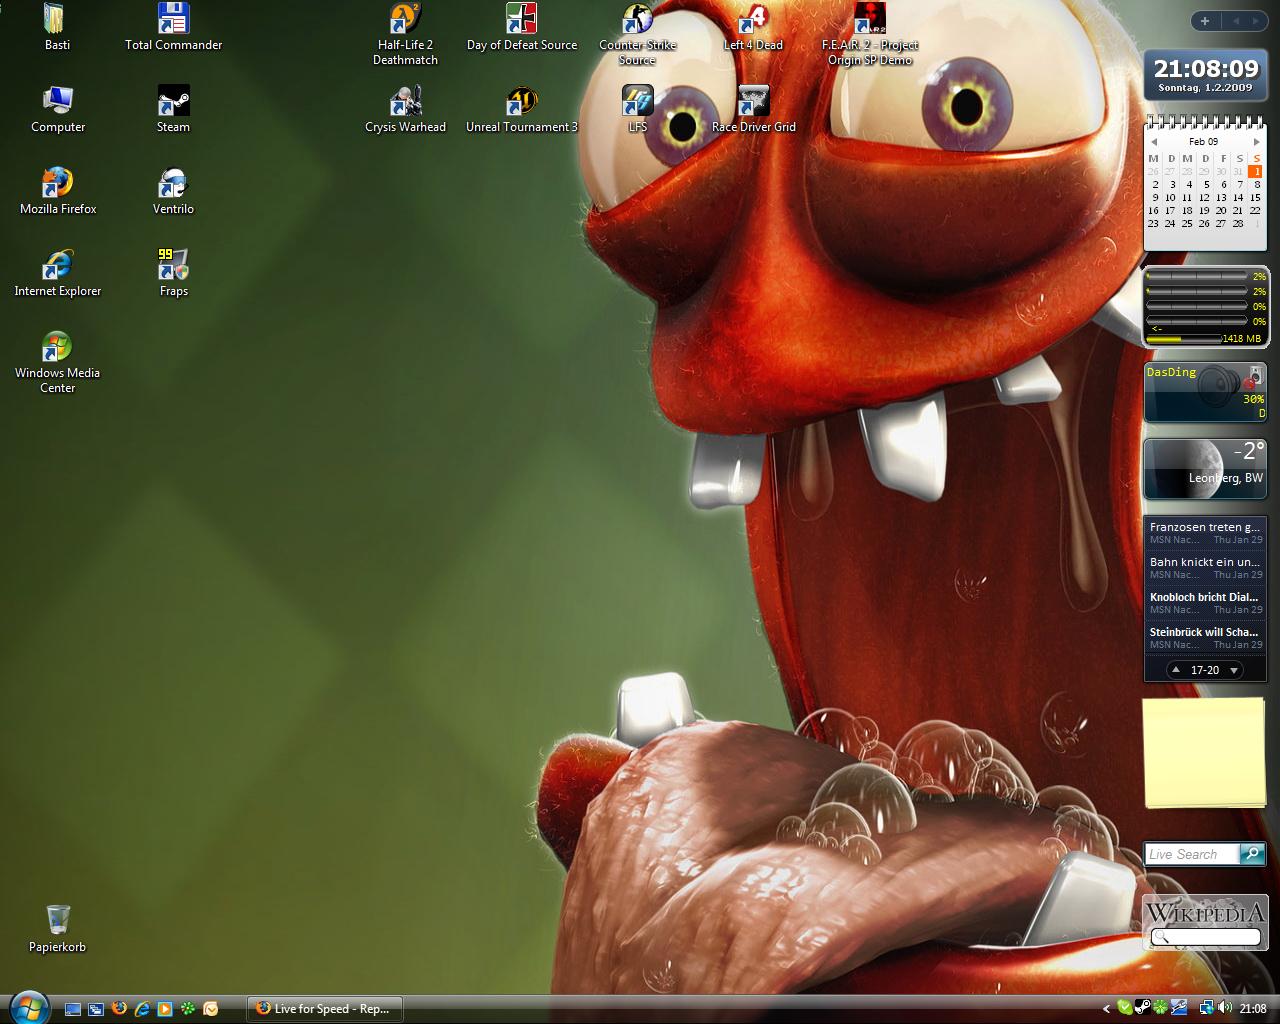Launch the LFS desktop shortcut
This screenshot has height=1024, width=1280.
(637, 110)
